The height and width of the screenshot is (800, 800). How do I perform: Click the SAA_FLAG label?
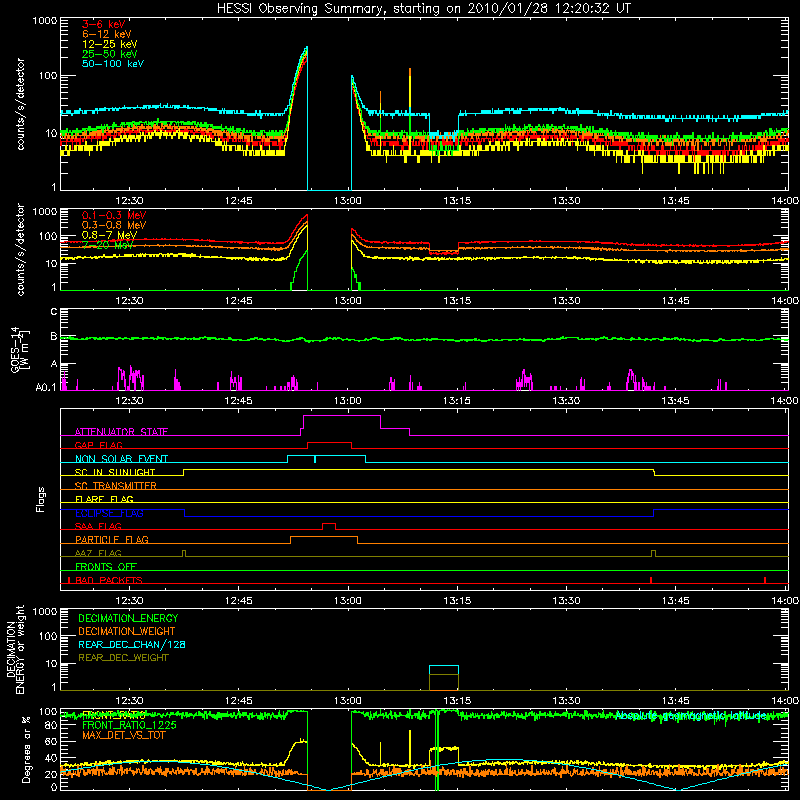click(98, 526)
